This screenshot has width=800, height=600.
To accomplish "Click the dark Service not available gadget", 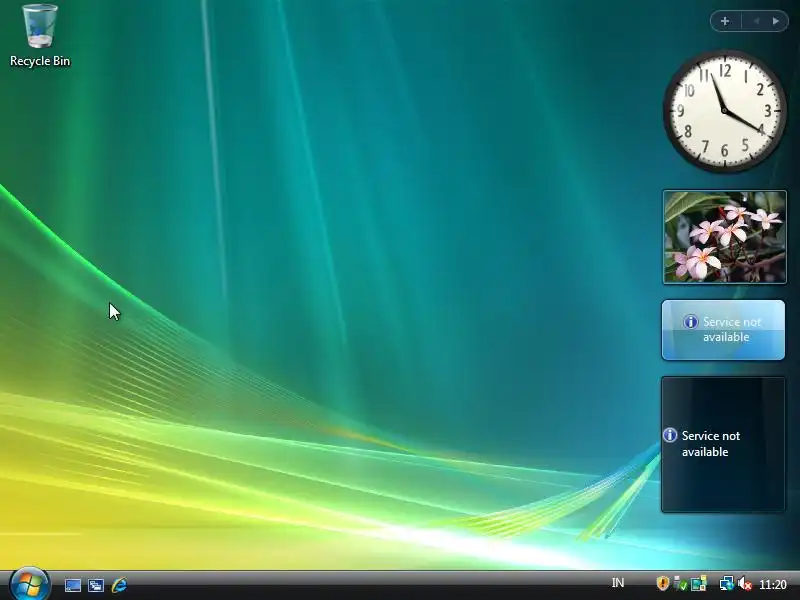I will [x=723, y=444].
